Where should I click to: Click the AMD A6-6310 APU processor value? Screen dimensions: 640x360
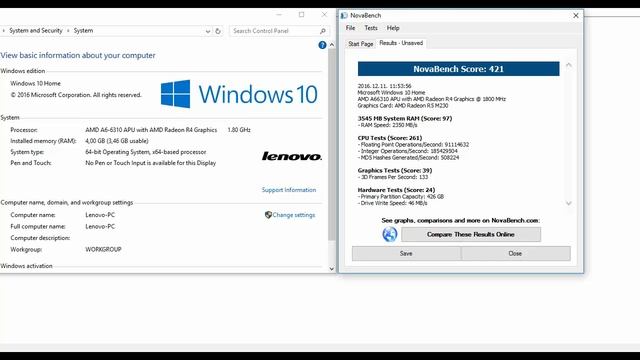point(151,130)
